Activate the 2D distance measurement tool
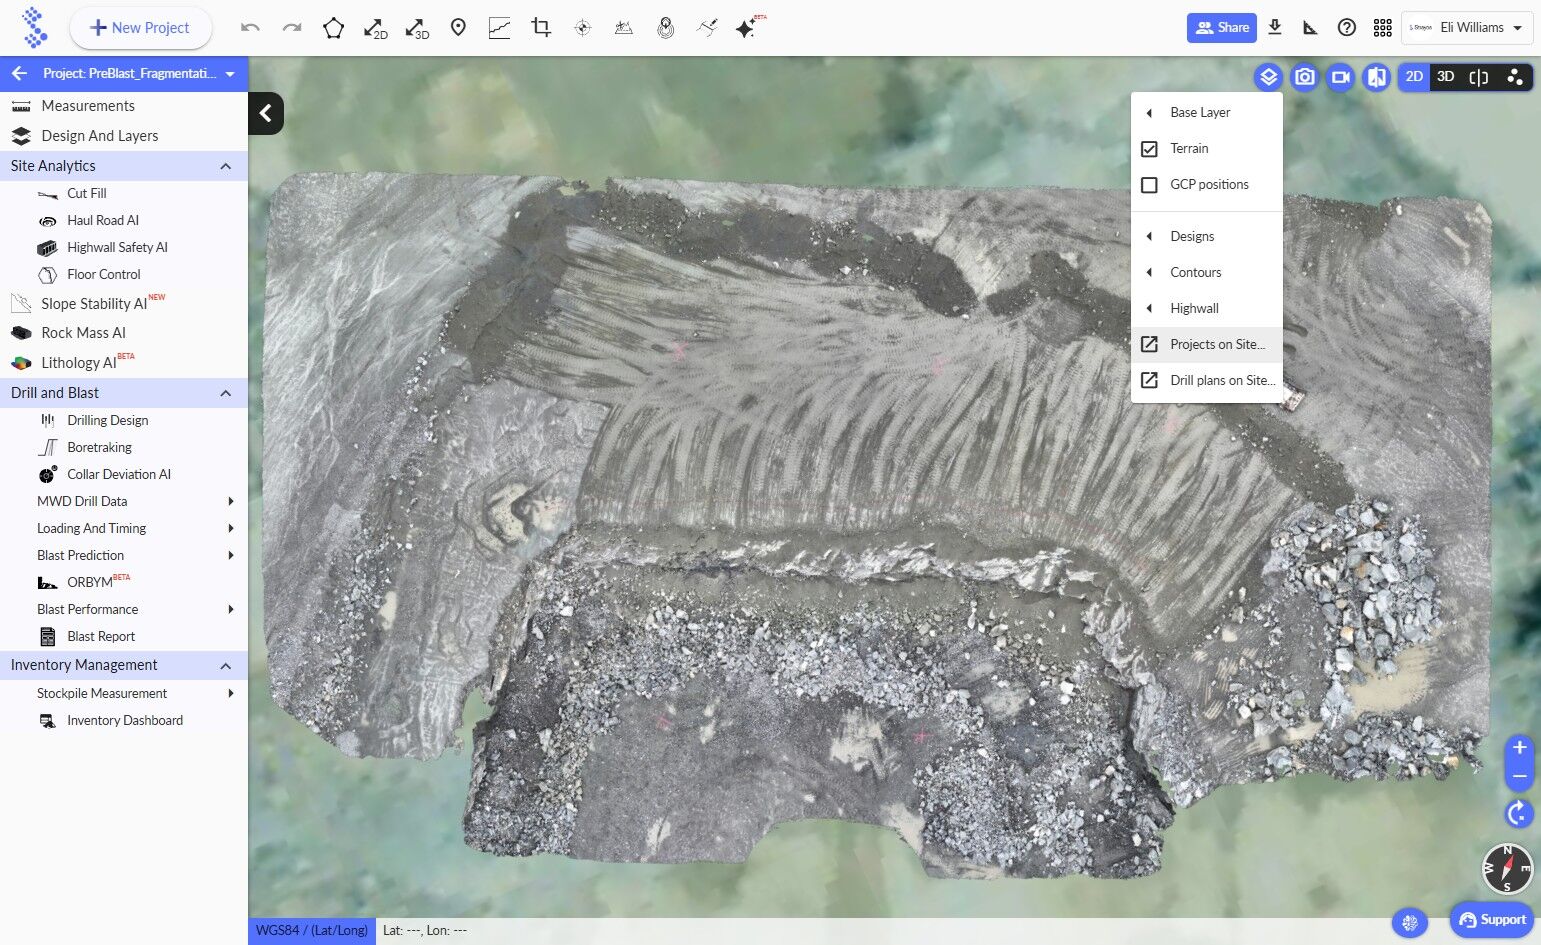1541x945 pixels. click(x=375, y=28)
